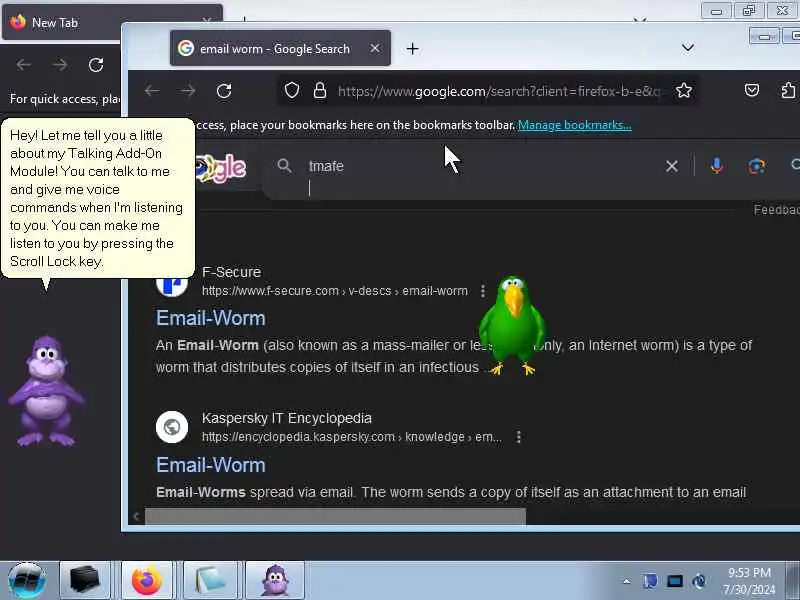The width and height of the screenshot is (800, 600).
Task: Click the purple BonziBuddy gorilla character
Action: (x=46, y=391)
